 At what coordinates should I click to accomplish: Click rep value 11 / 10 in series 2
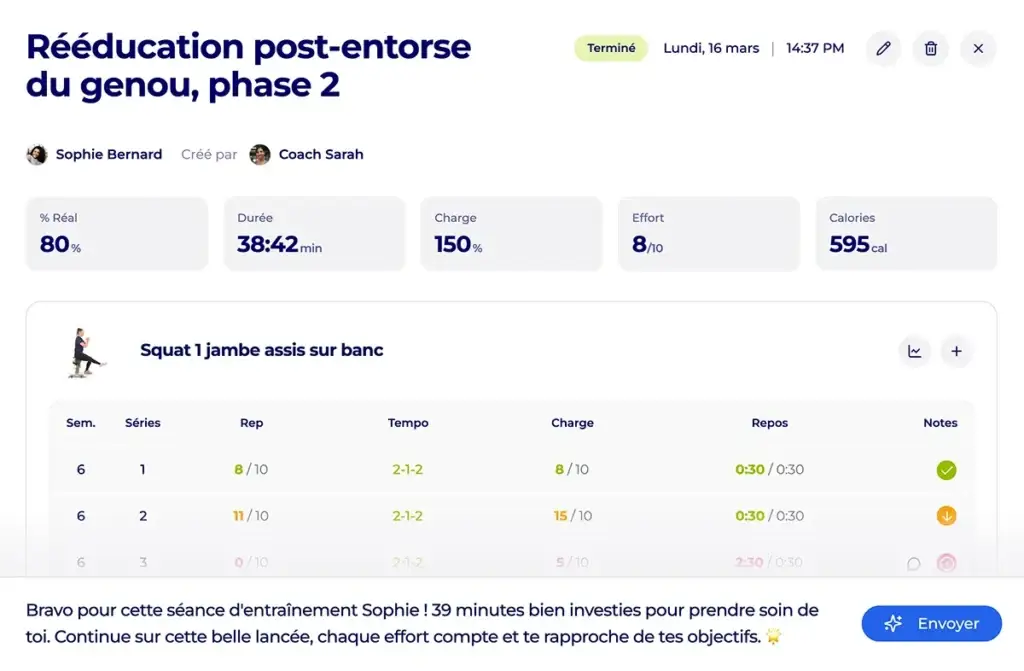click(x=251, y=516)
